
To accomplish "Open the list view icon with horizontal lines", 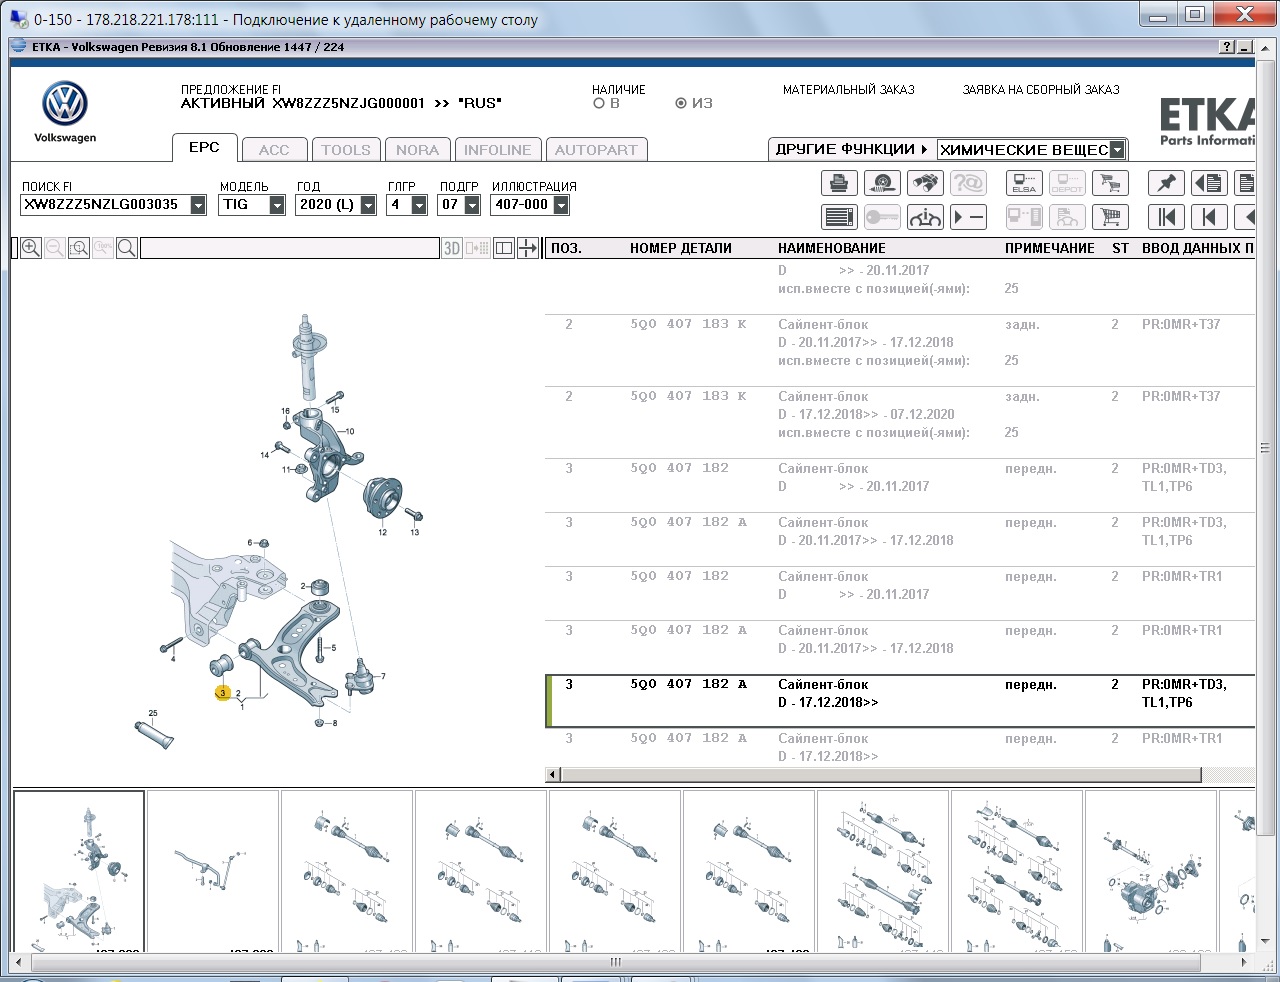I will 839,217.
